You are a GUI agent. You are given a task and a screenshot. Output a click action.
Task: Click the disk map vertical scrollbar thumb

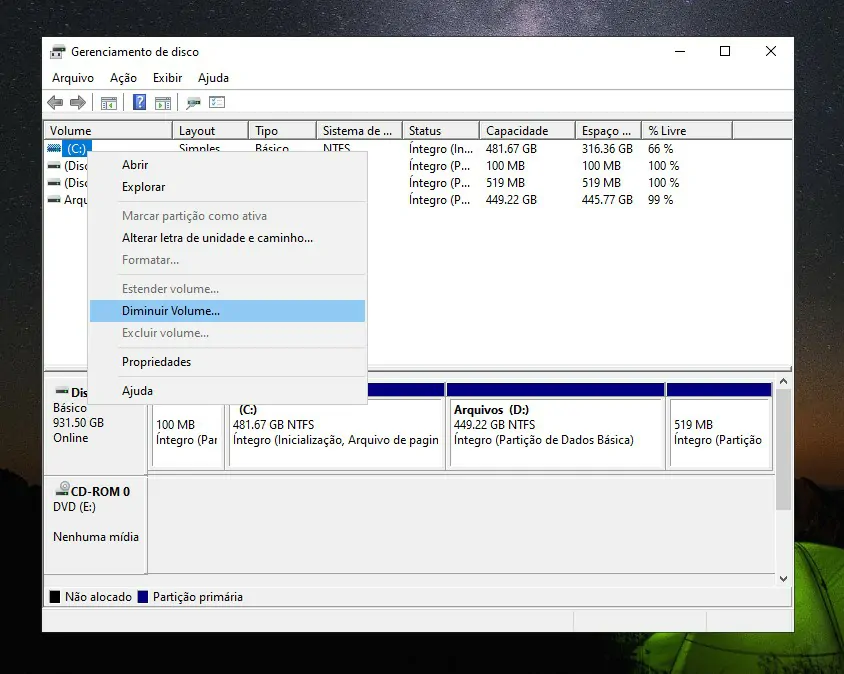(x=784, y=449)
